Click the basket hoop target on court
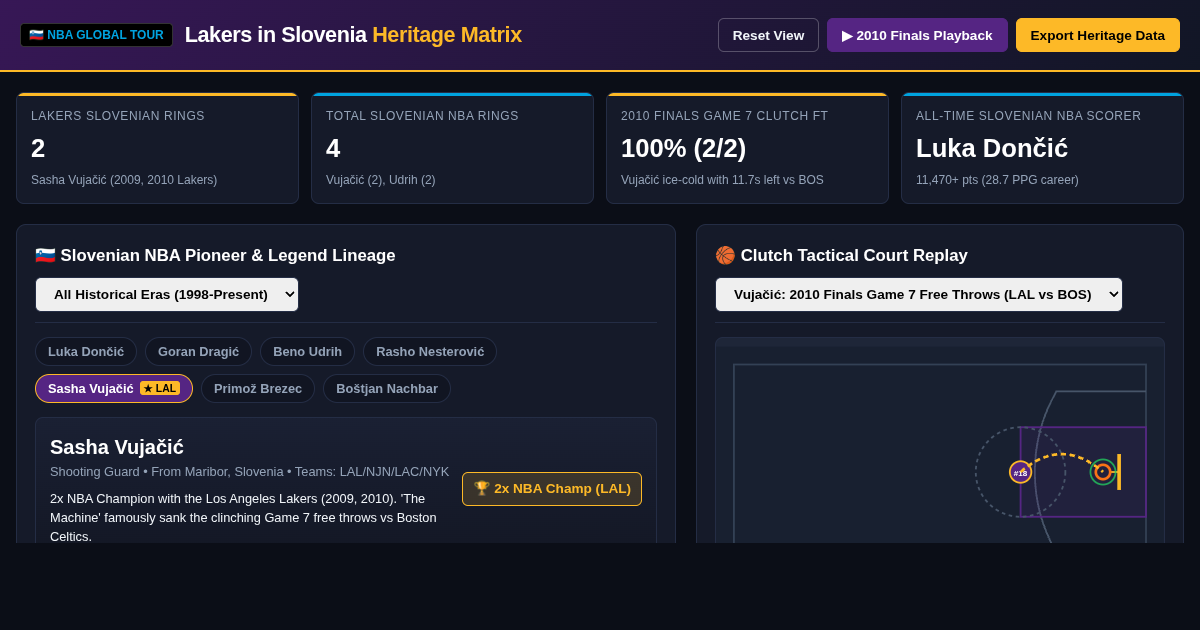 [1103, 472]
